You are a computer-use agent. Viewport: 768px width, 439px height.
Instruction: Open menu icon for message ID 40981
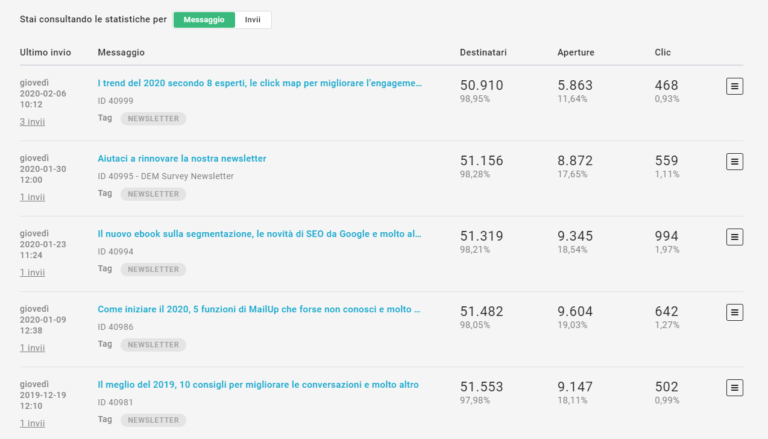[x=734, y=387]
